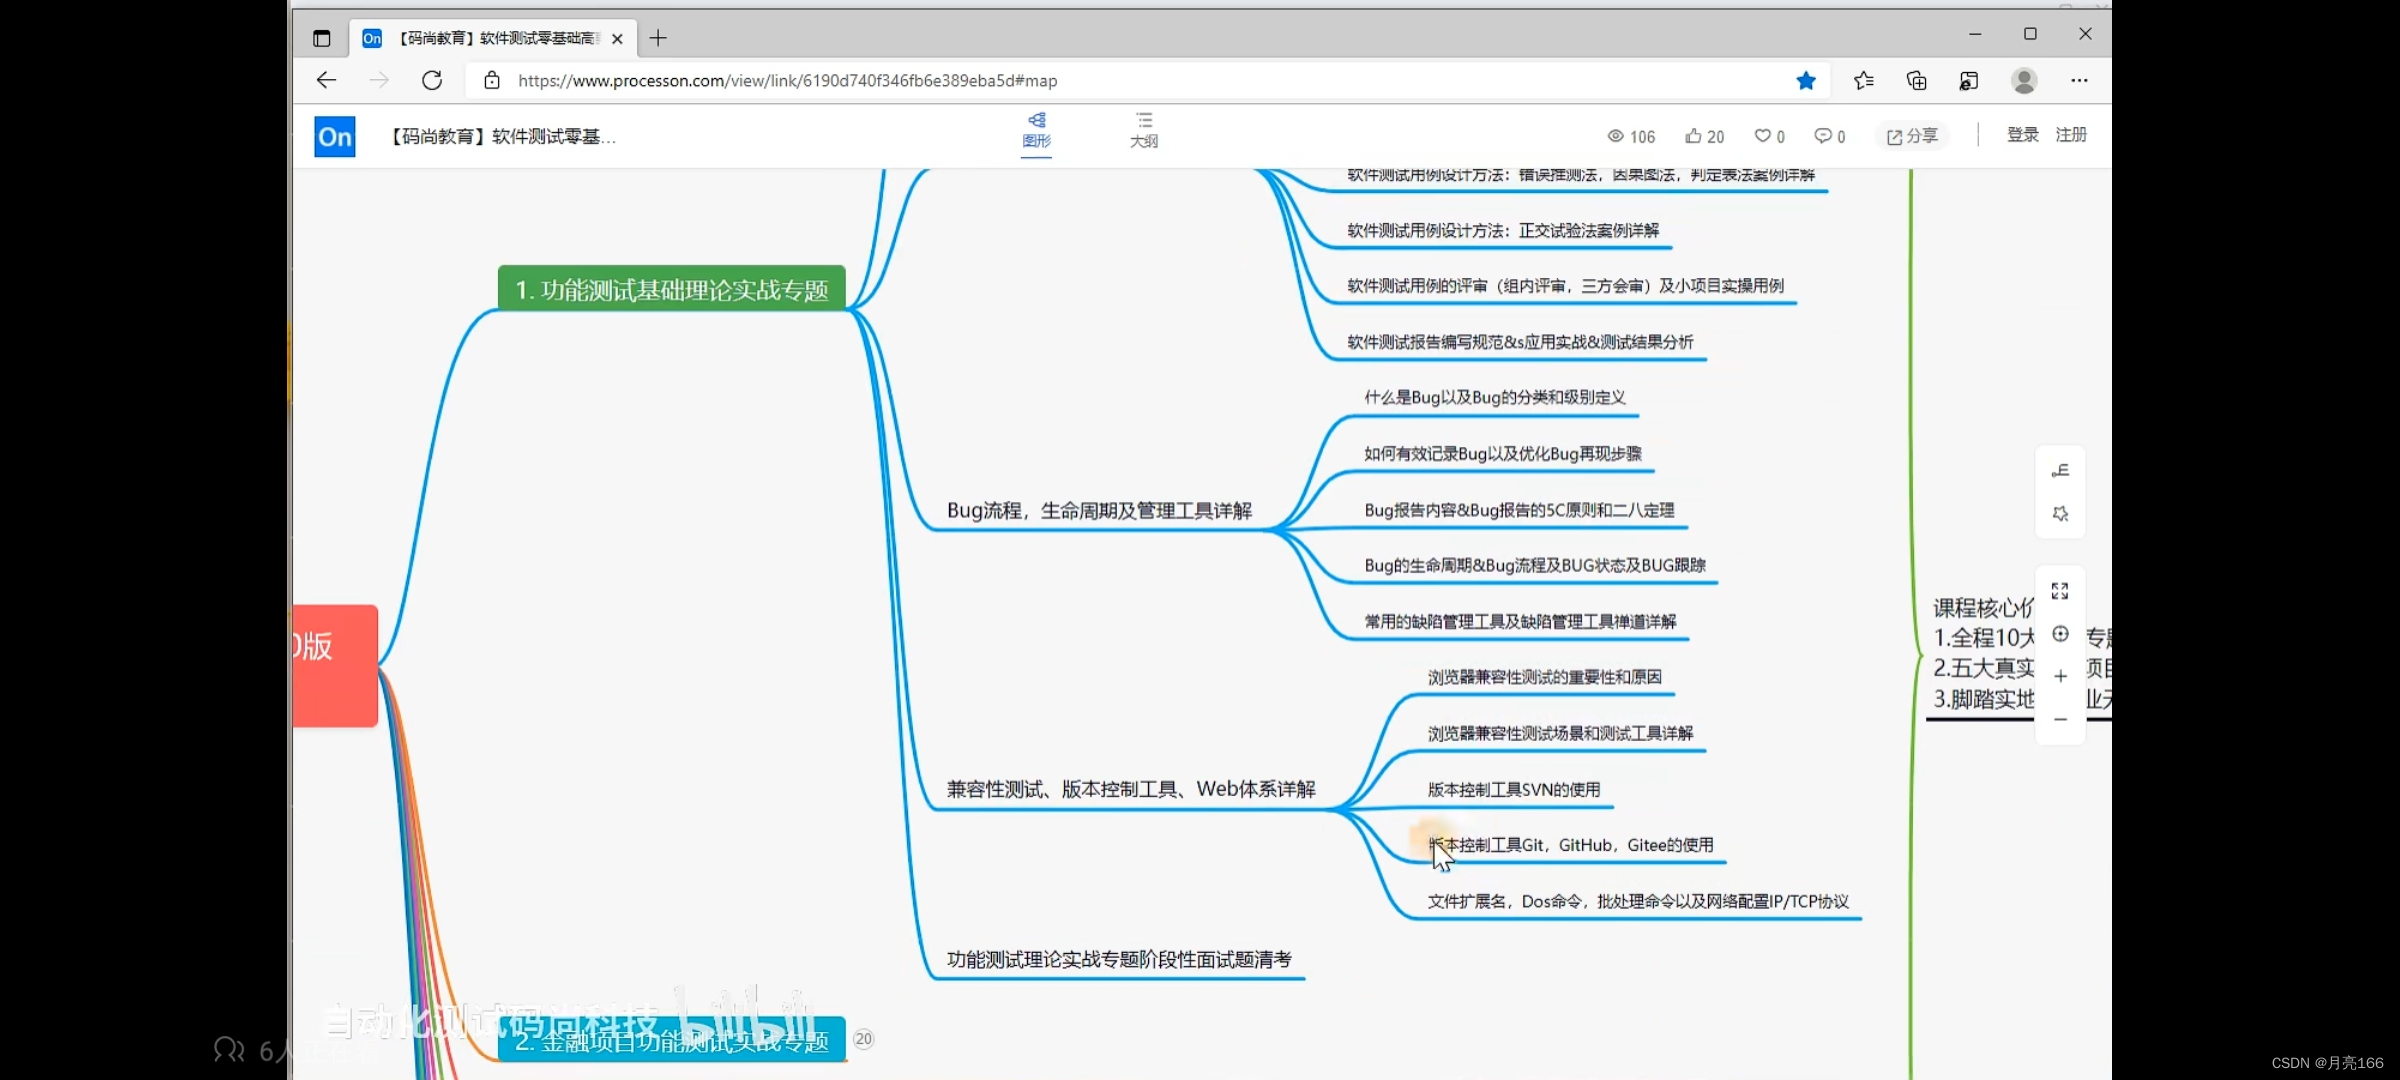Click the browser refresh icon
The image size is (2400, 1080).
432,81
